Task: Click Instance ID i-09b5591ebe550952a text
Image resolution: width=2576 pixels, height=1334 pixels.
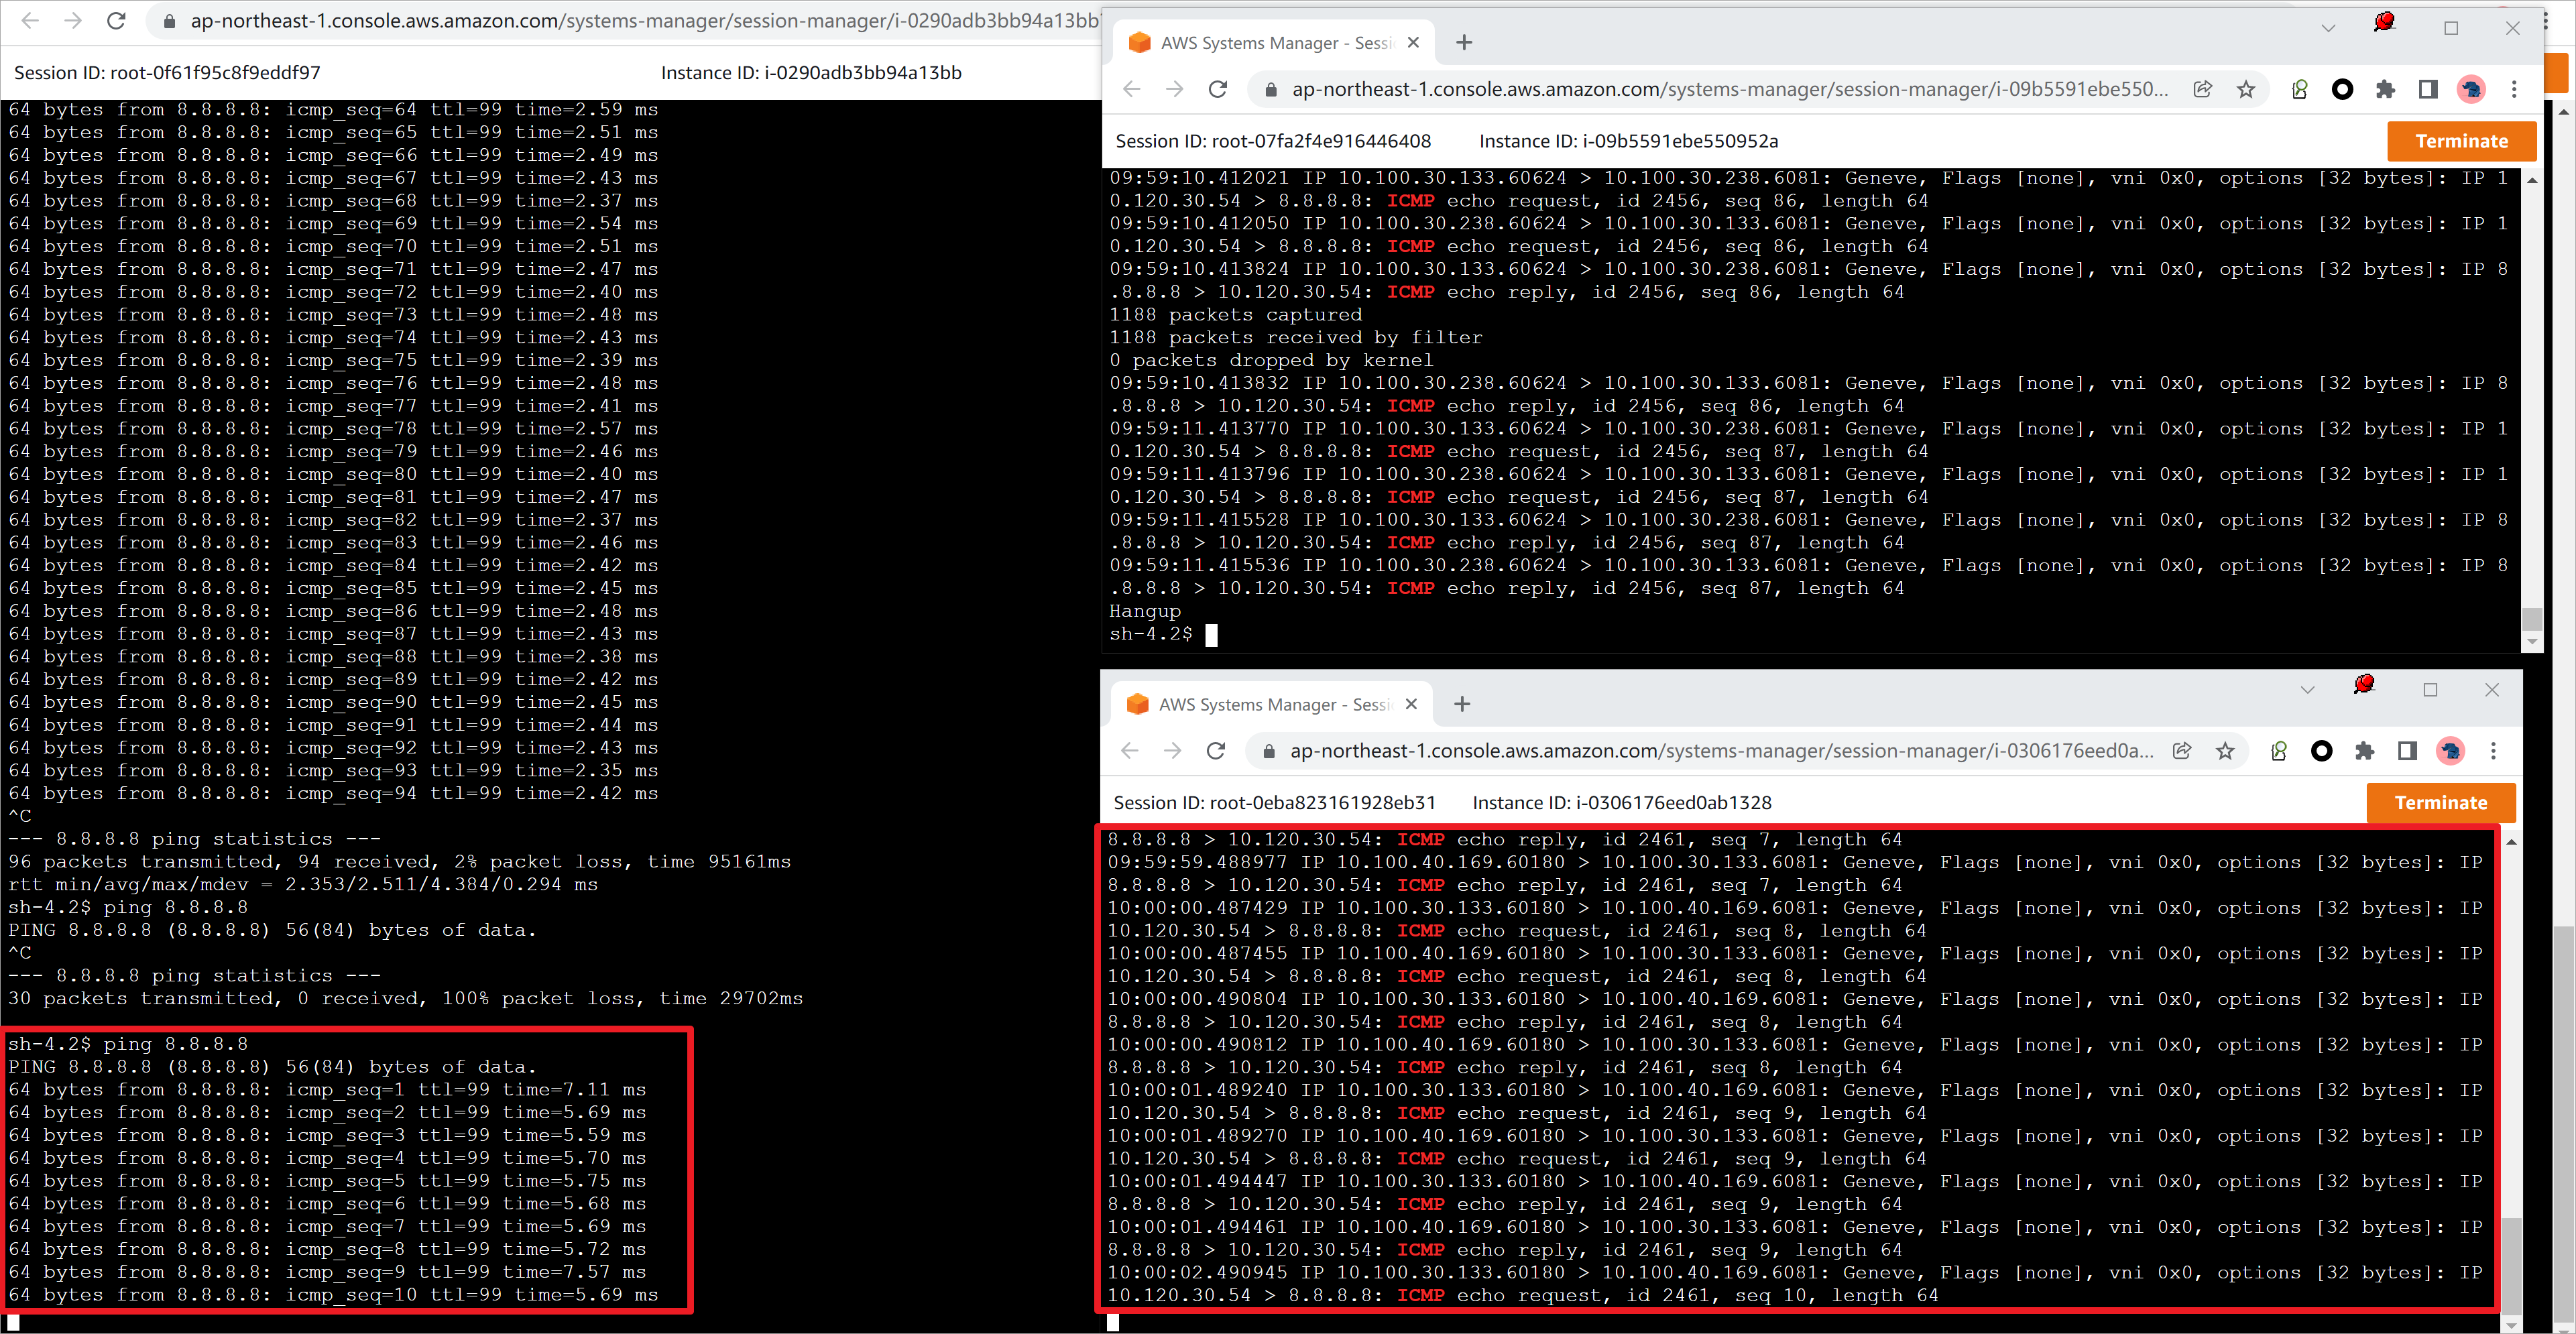Action: [1628, 141]
